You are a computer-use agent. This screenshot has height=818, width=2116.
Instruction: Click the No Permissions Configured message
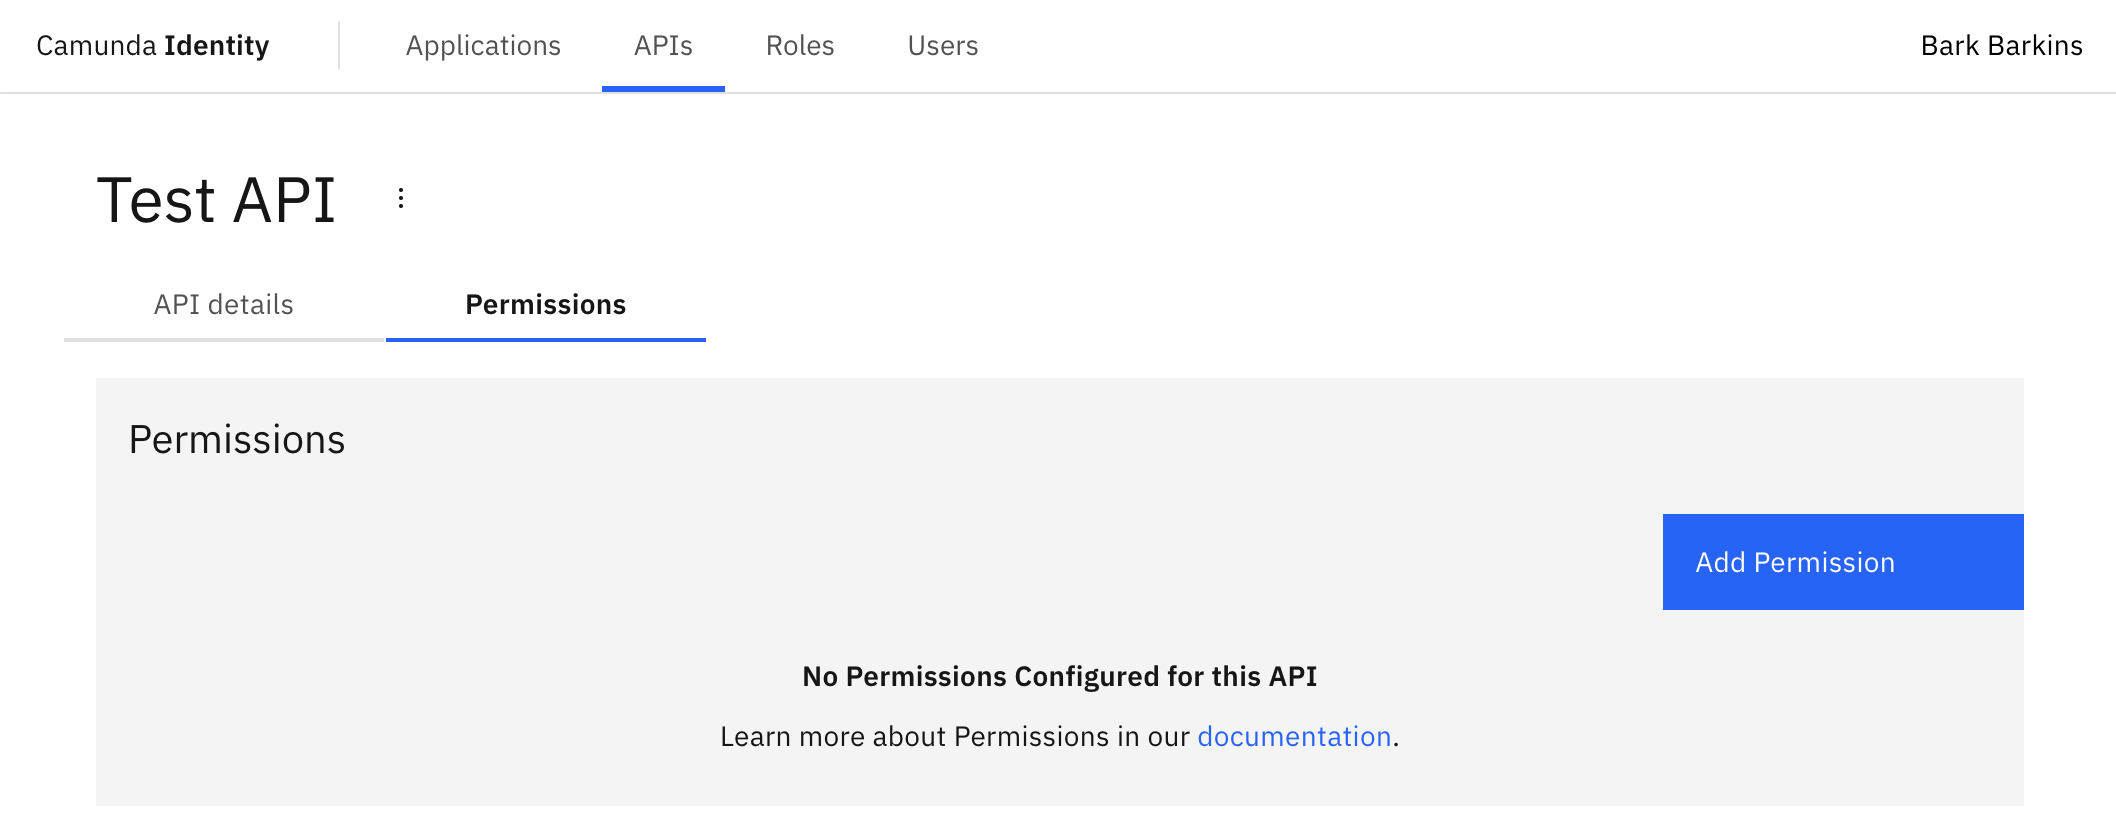pos(1059,676)
